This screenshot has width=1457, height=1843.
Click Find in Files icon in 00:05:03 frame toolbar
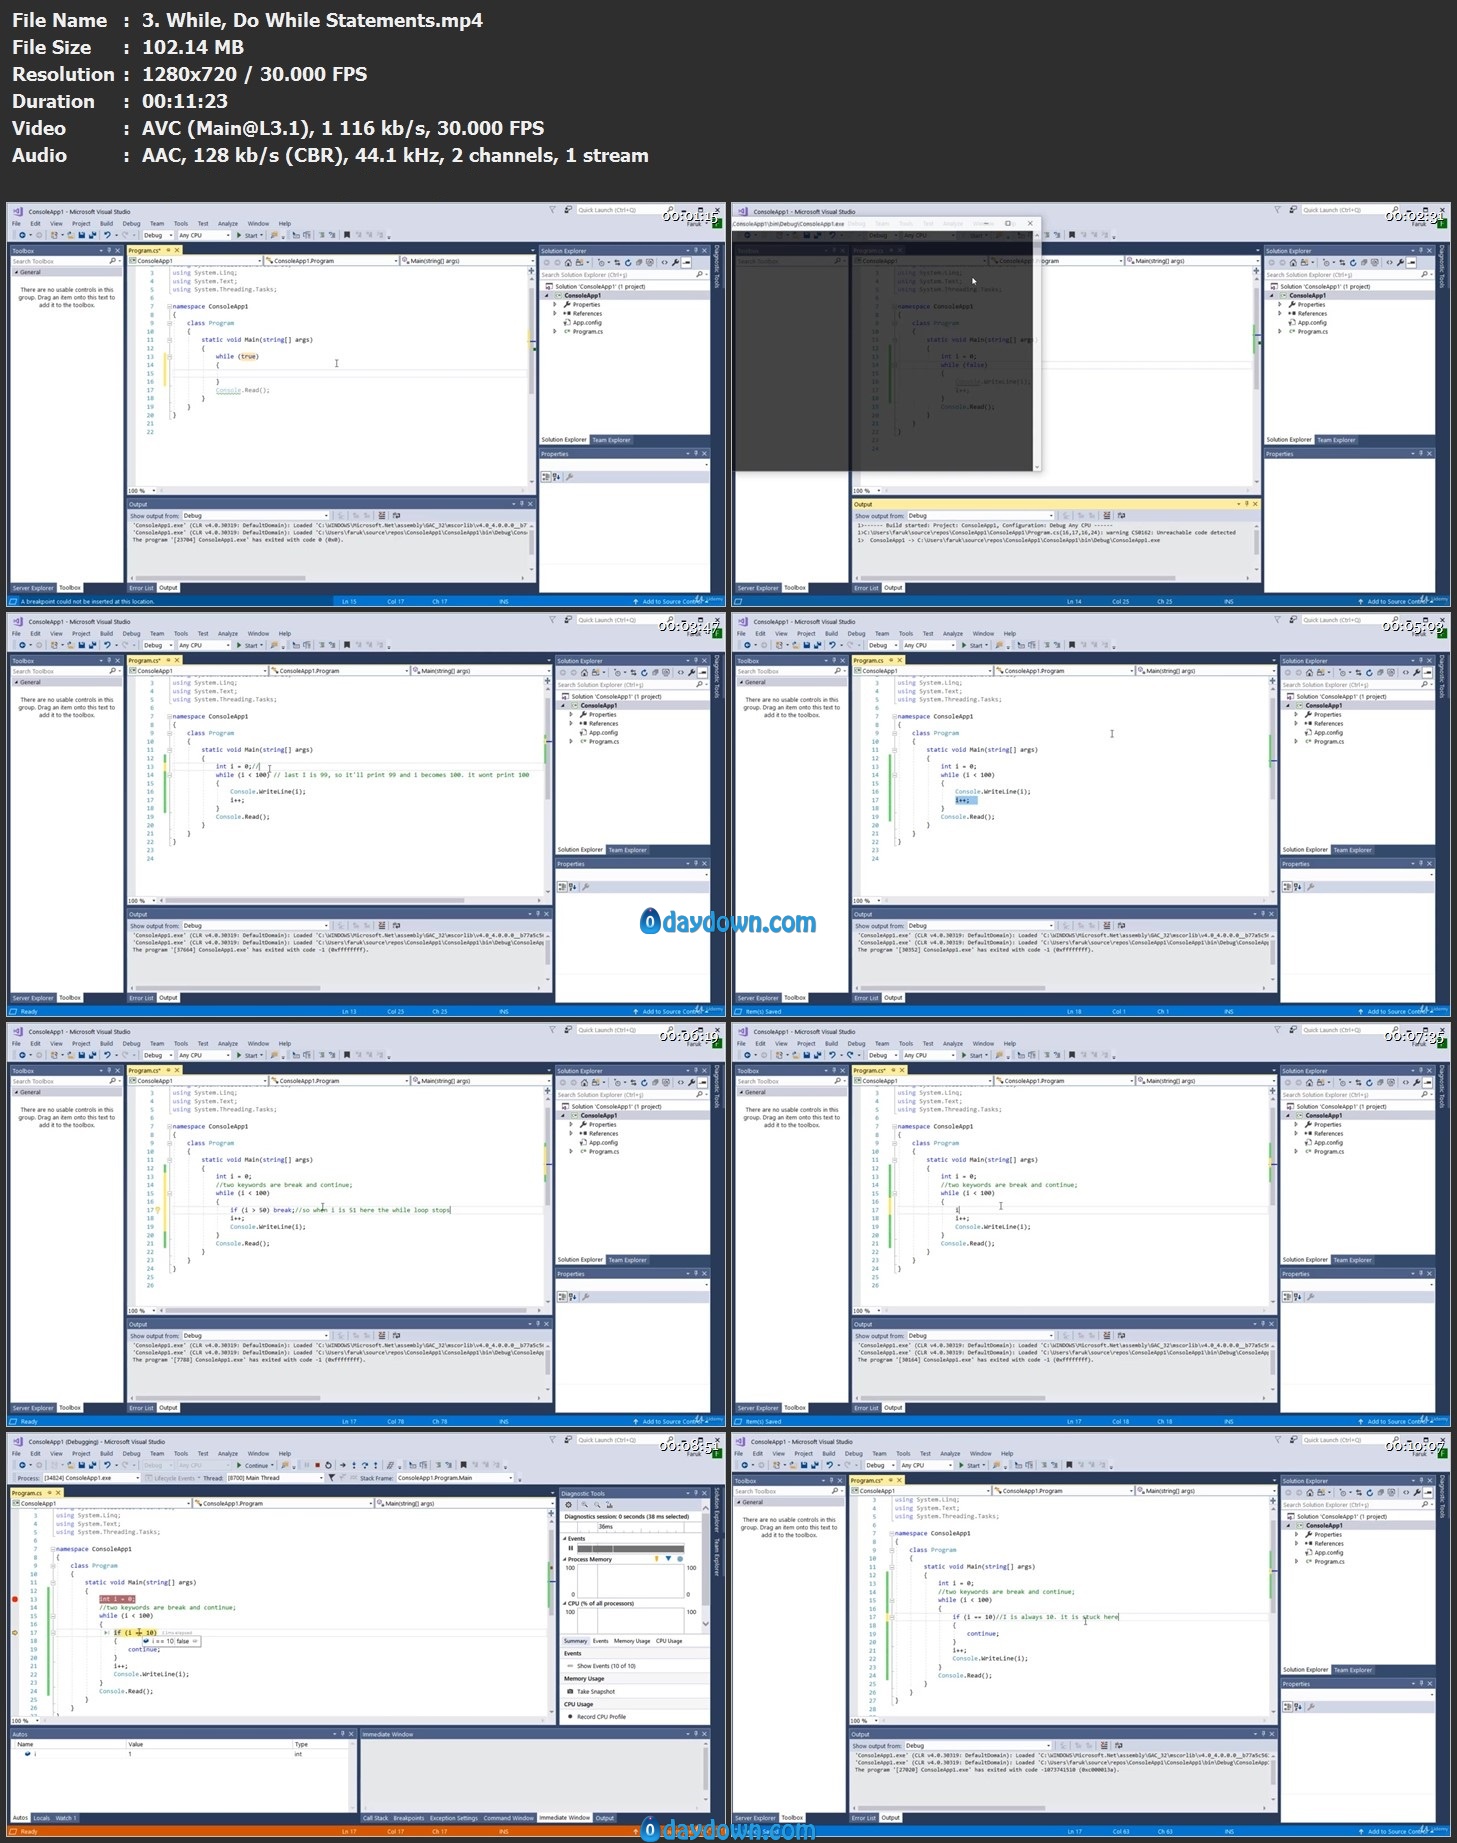point(999,645)
